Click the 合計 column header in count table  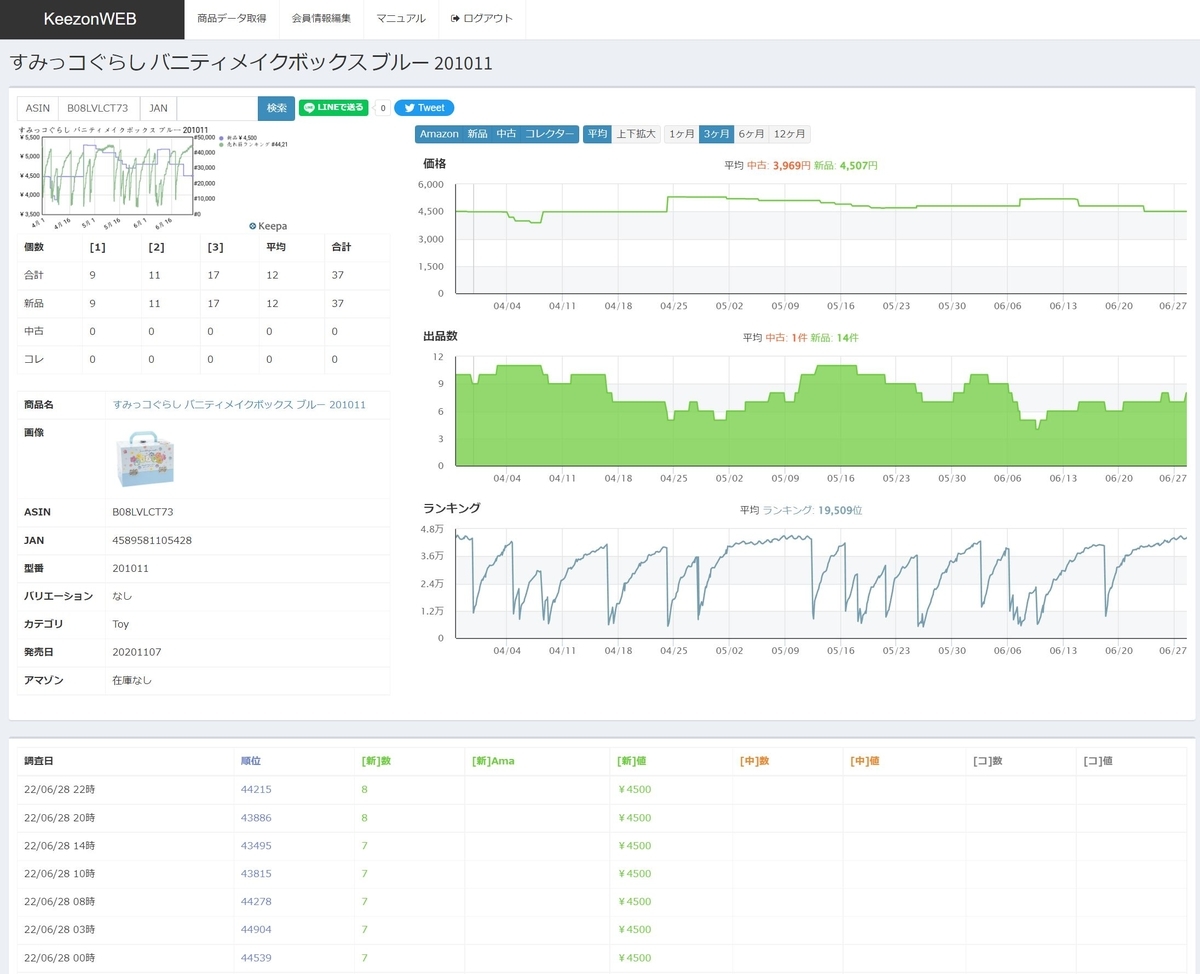click(x=340, y=247)
